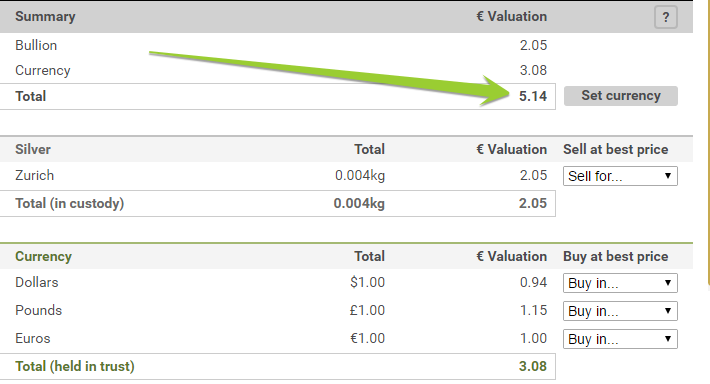Click the Pounds row label
This screenshot has height=384, width=710.
38,311
